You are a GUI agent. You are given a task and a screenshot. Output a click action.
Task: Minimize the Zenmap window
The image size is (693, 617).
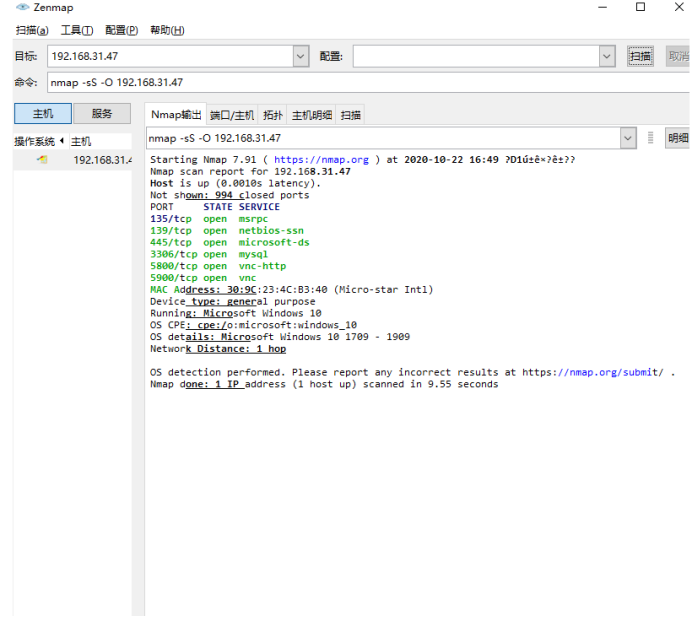coord(602,7)
